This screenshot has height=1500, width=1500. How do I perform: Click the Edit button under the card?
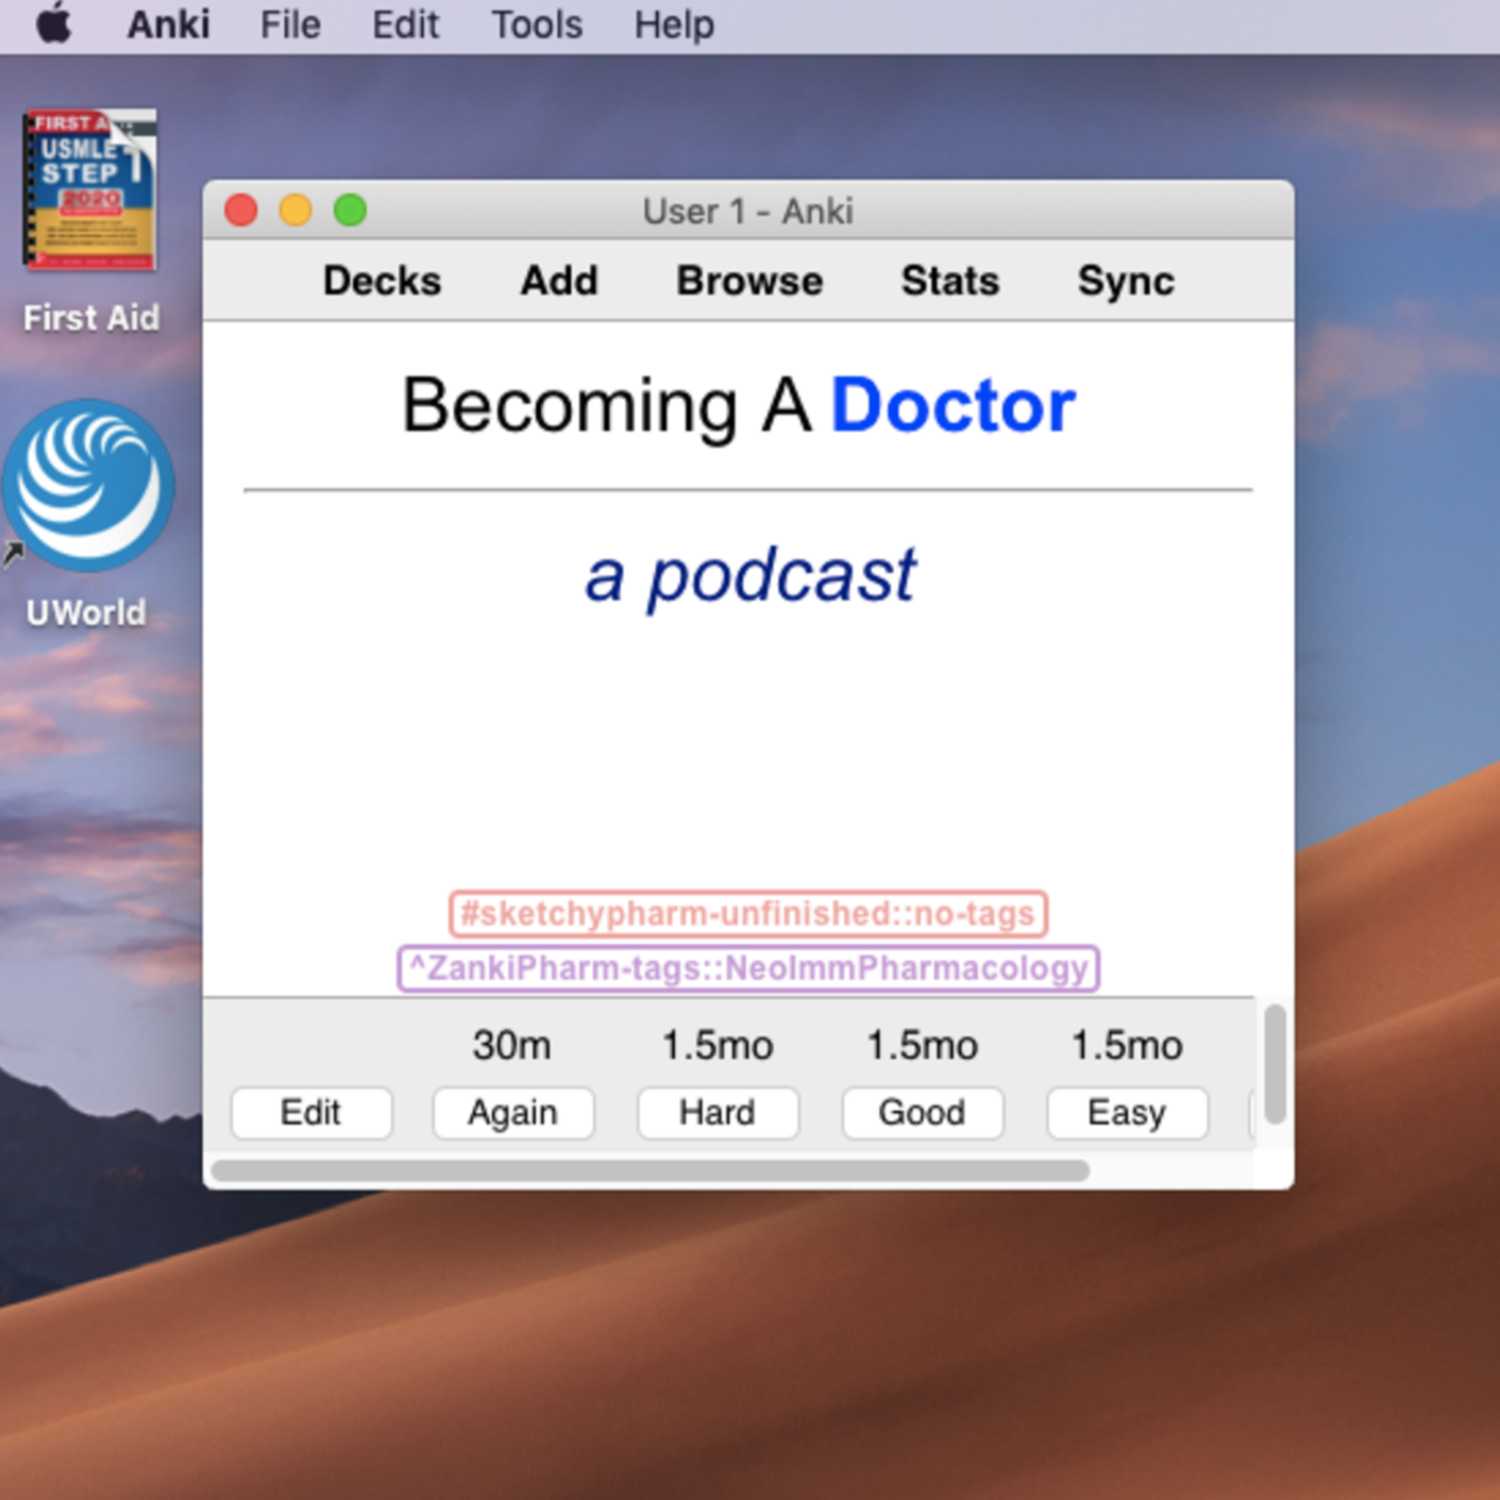point(311,1113)
